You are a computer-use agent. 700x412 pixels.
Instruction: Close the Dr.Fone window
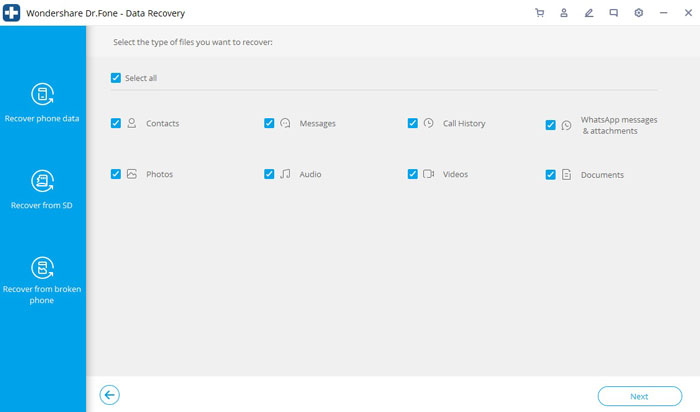point(688,13)
